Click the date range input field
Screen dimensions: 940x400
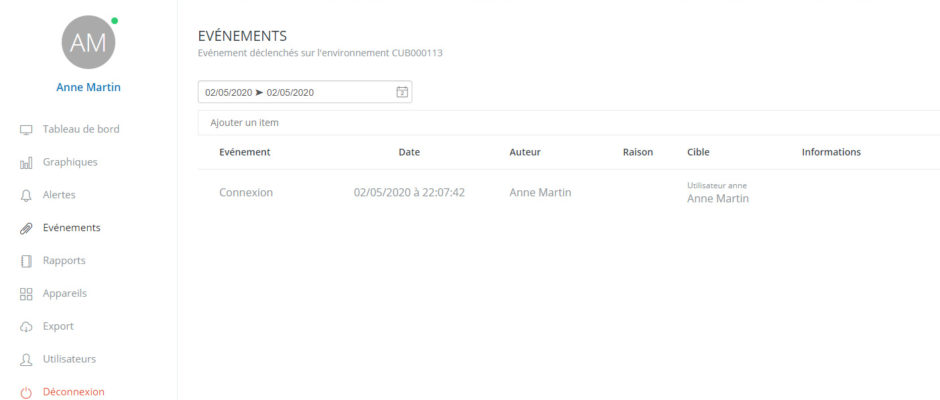(305, 92)
